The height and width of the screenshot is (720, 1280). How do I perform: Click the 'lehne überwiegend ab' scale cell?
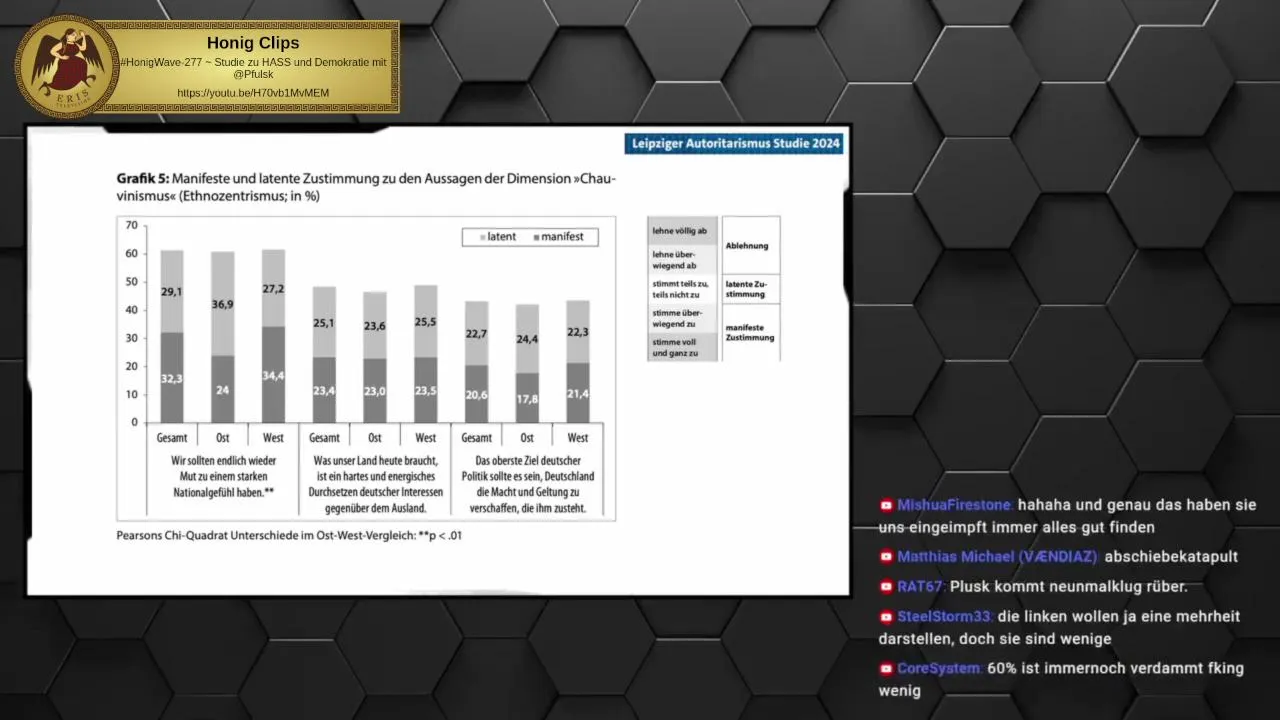[682, 260]
